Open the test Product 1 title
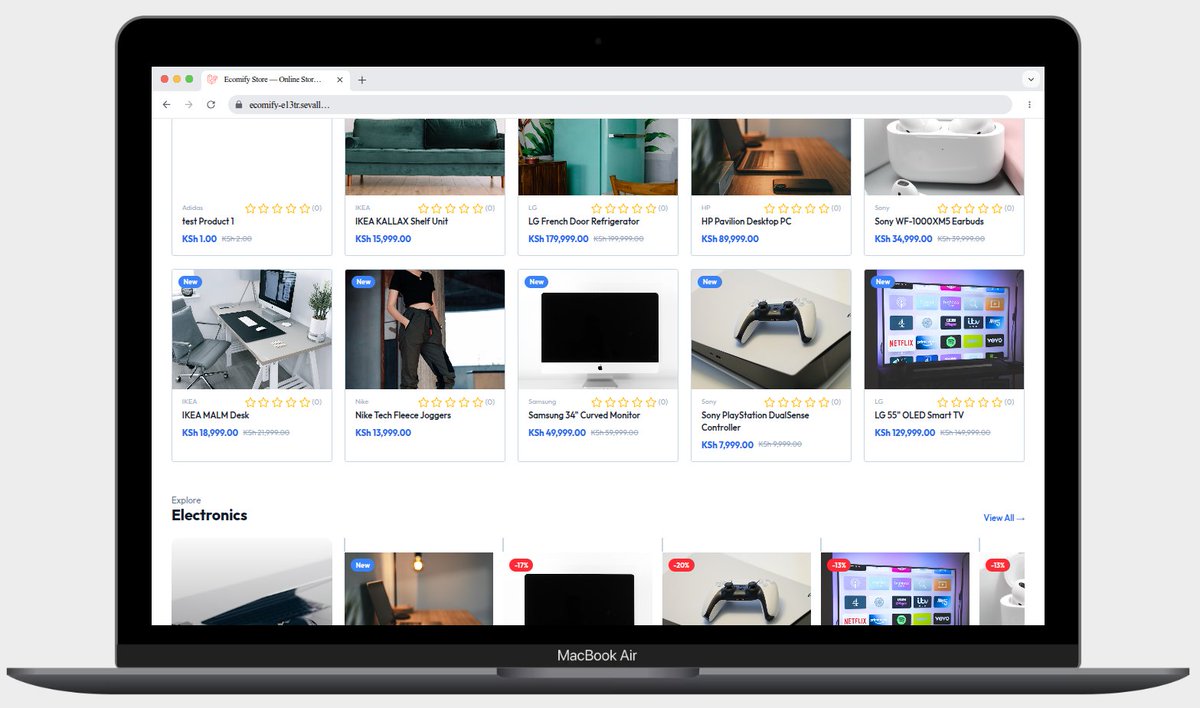Image resolution: width=1200 pixels, height=708 pixels. click(x=208, y=221)
